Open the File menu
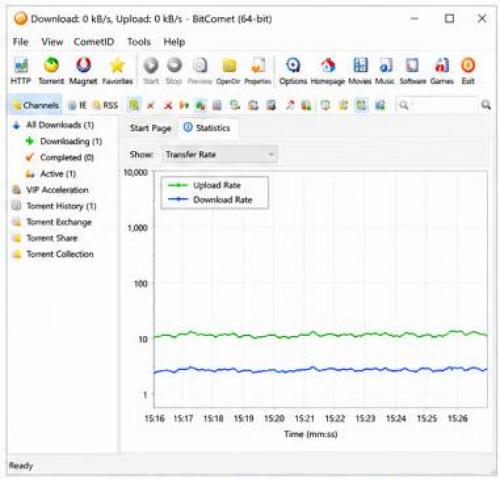Image resolution: width=500 pixels, height=479 pixels. point(20,42)
